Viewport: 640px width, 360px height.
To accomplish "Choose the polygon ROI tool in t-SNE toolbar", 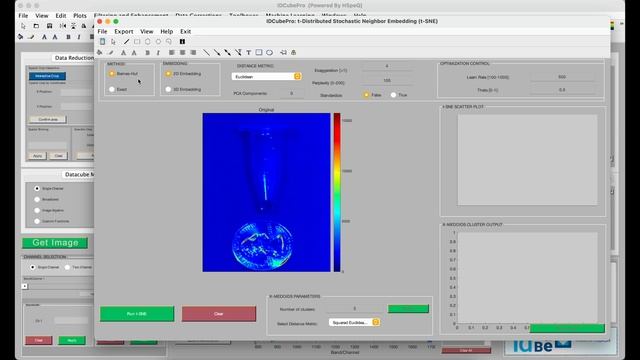I will click(x=148, y=42).
